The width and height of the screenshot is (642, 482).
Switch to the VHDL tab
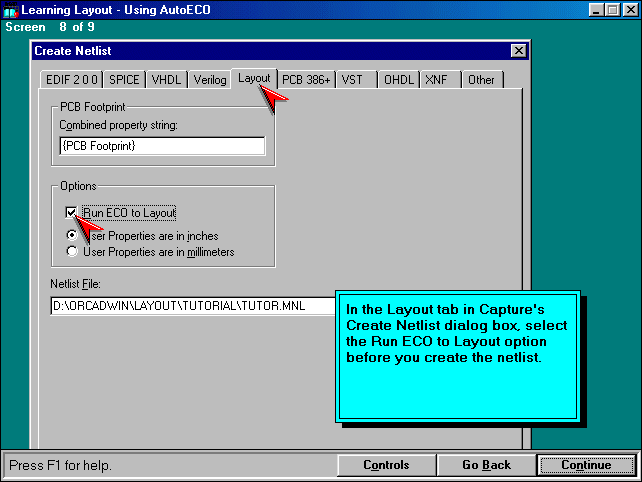(165, 80)
